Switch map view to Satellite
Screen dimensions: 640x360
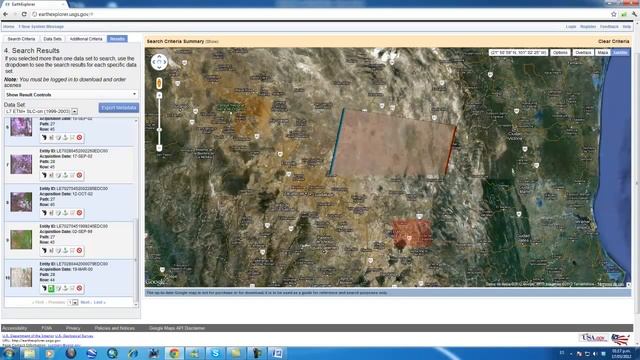620,53
